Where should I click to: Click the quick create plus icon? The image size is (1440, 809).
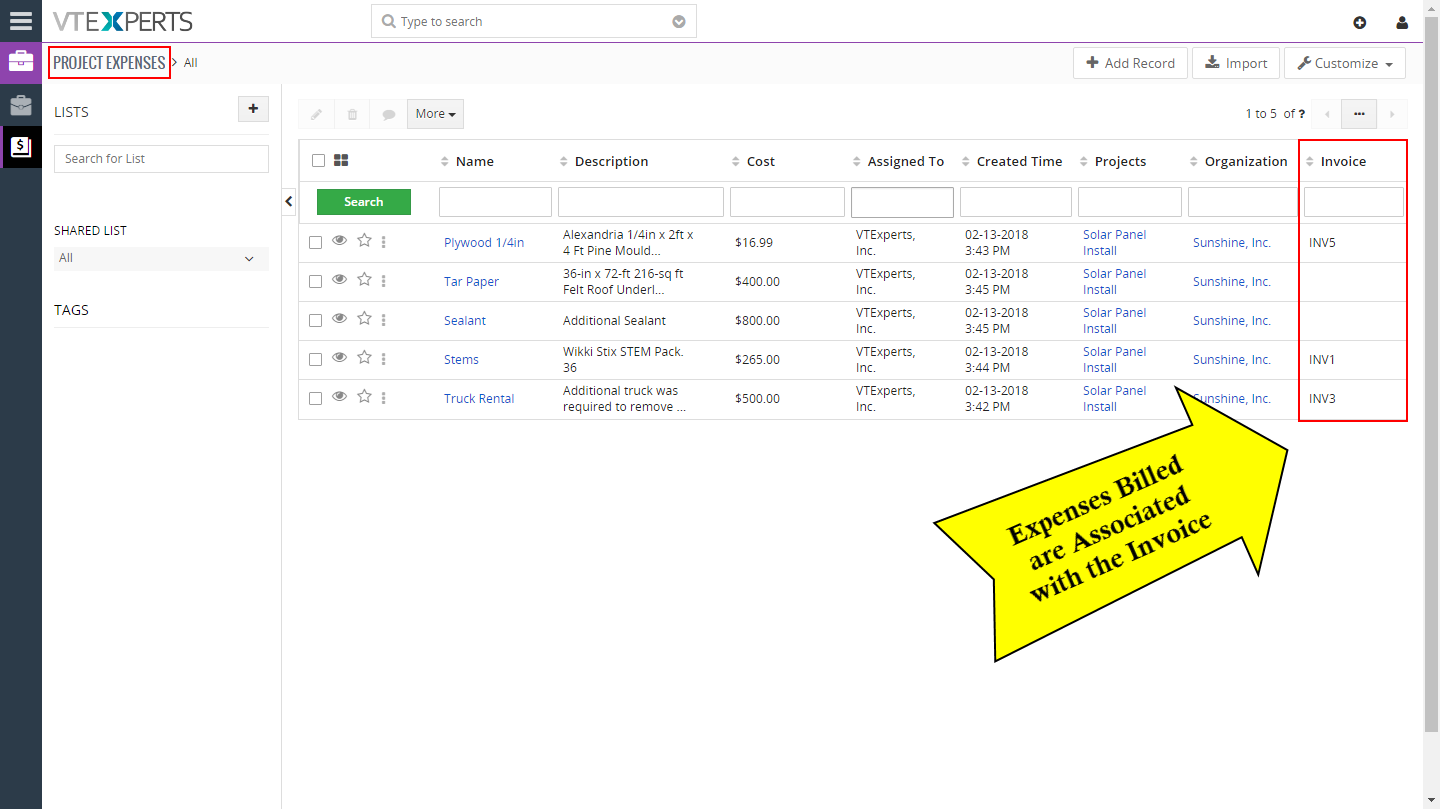(1360, 22)
